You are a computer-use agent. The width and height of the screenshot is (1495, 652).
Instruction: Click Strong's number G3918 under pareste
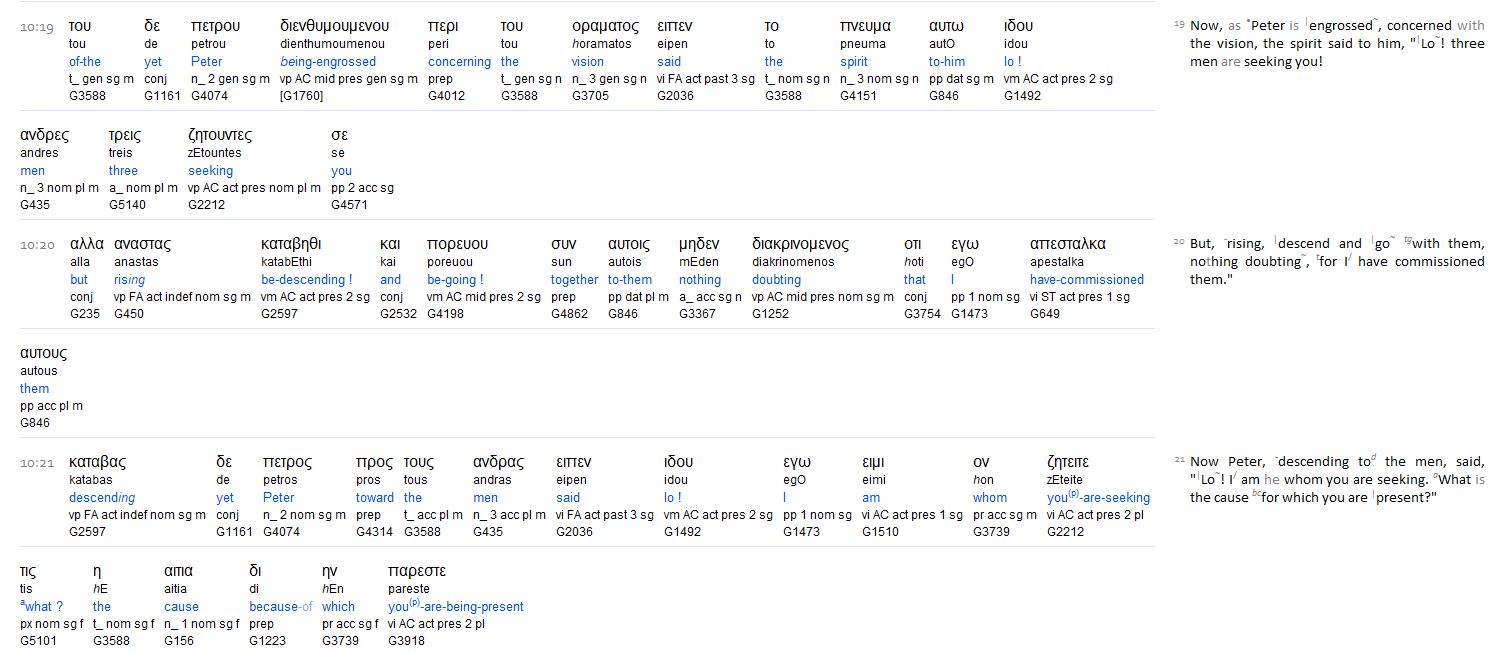click(x=405, y=641)
